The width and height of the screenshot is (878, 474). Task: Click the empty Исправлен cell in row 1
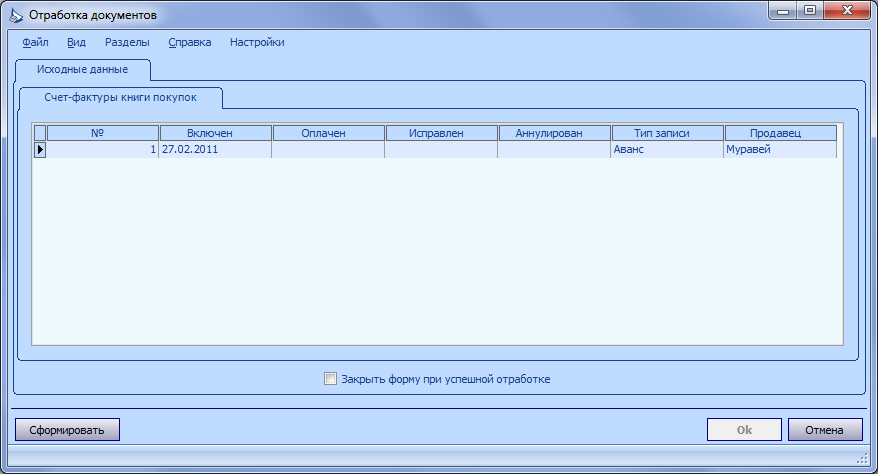pos(441,149)
